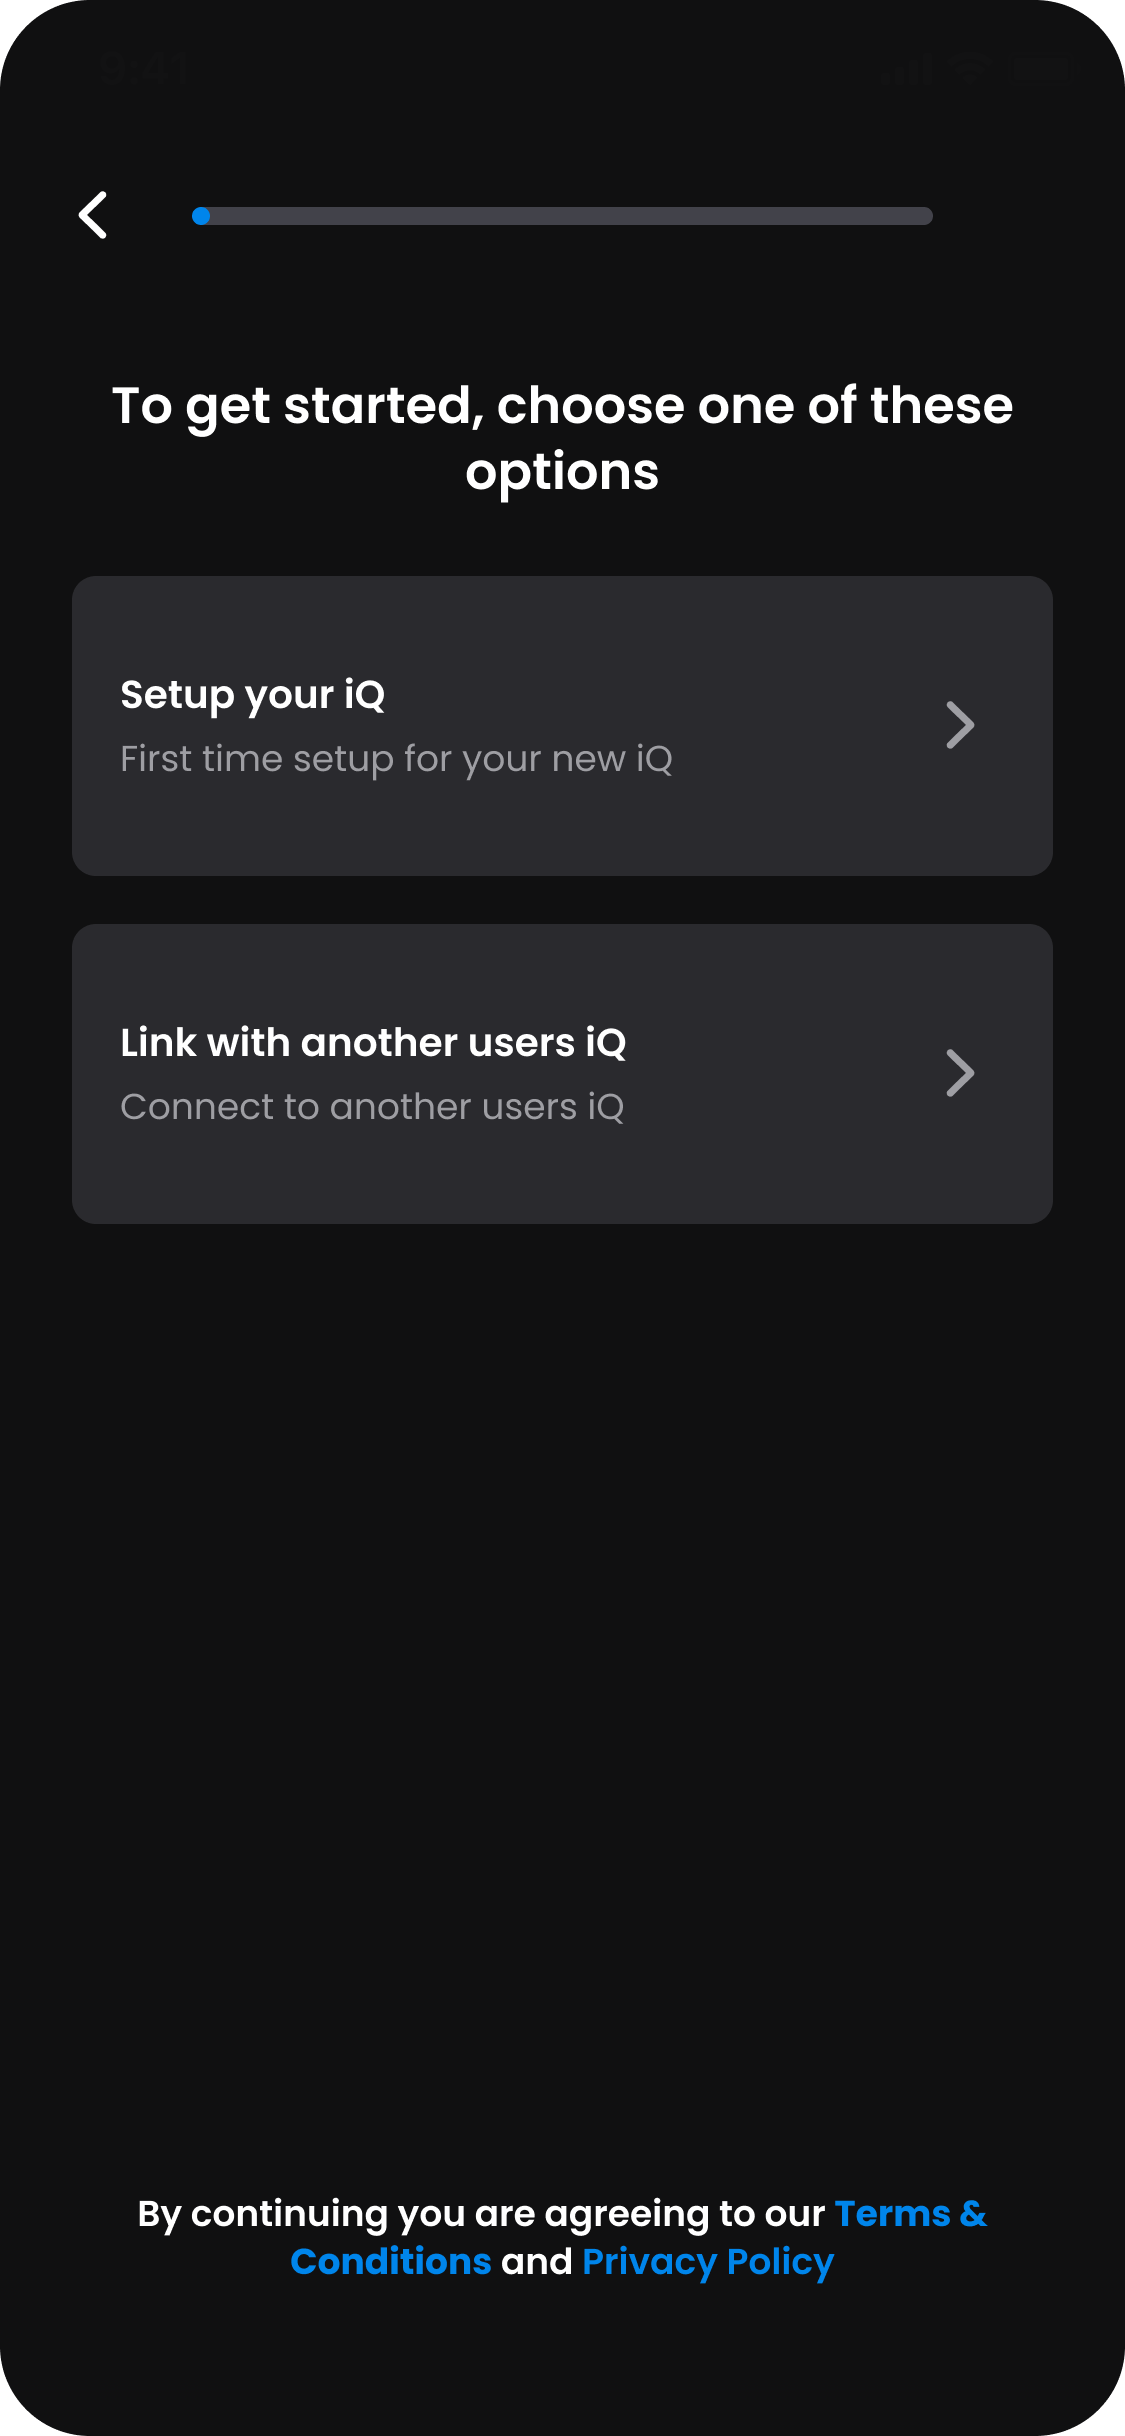Open the Privacy Policy link
The image size is (1125, 2436).
[708, 2262]
